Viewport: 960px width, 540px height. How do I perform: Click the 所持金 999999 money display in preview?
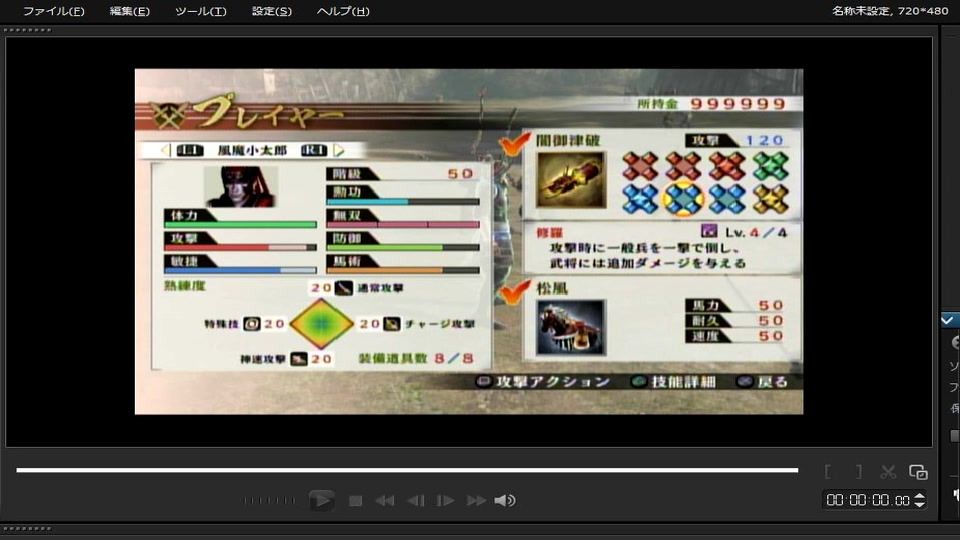click(711, 103)
